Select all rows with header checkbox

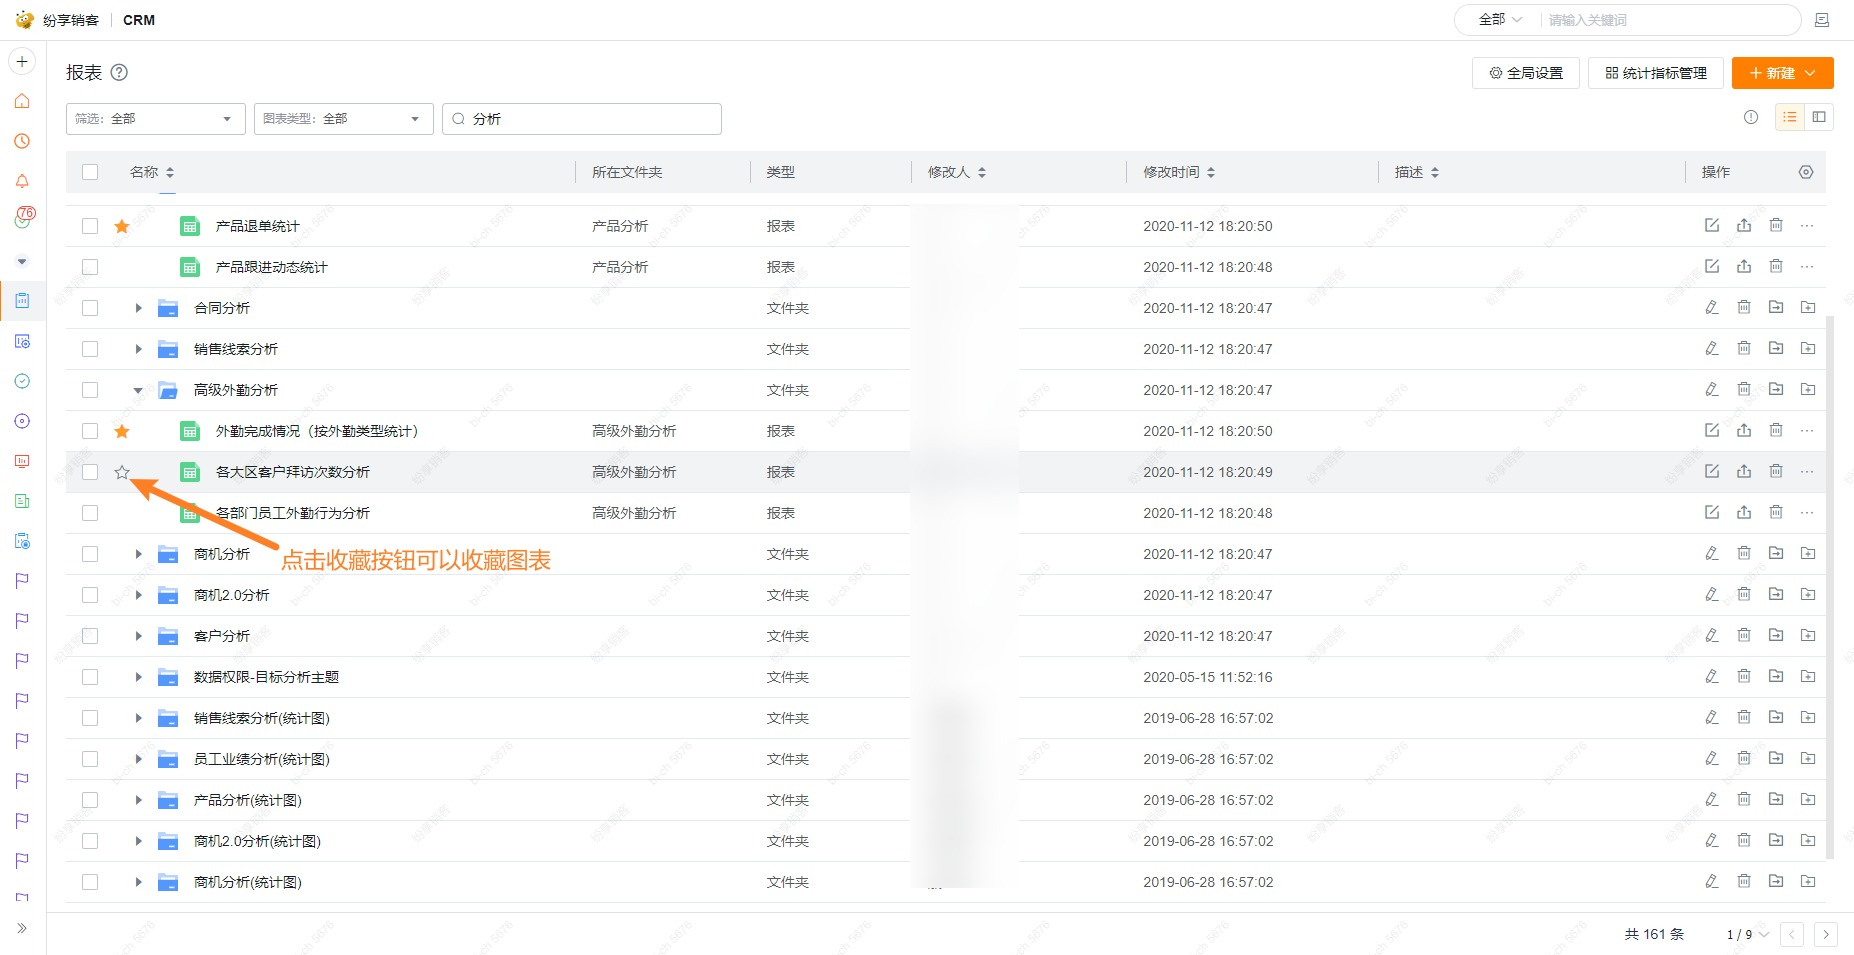click(90, 171)
